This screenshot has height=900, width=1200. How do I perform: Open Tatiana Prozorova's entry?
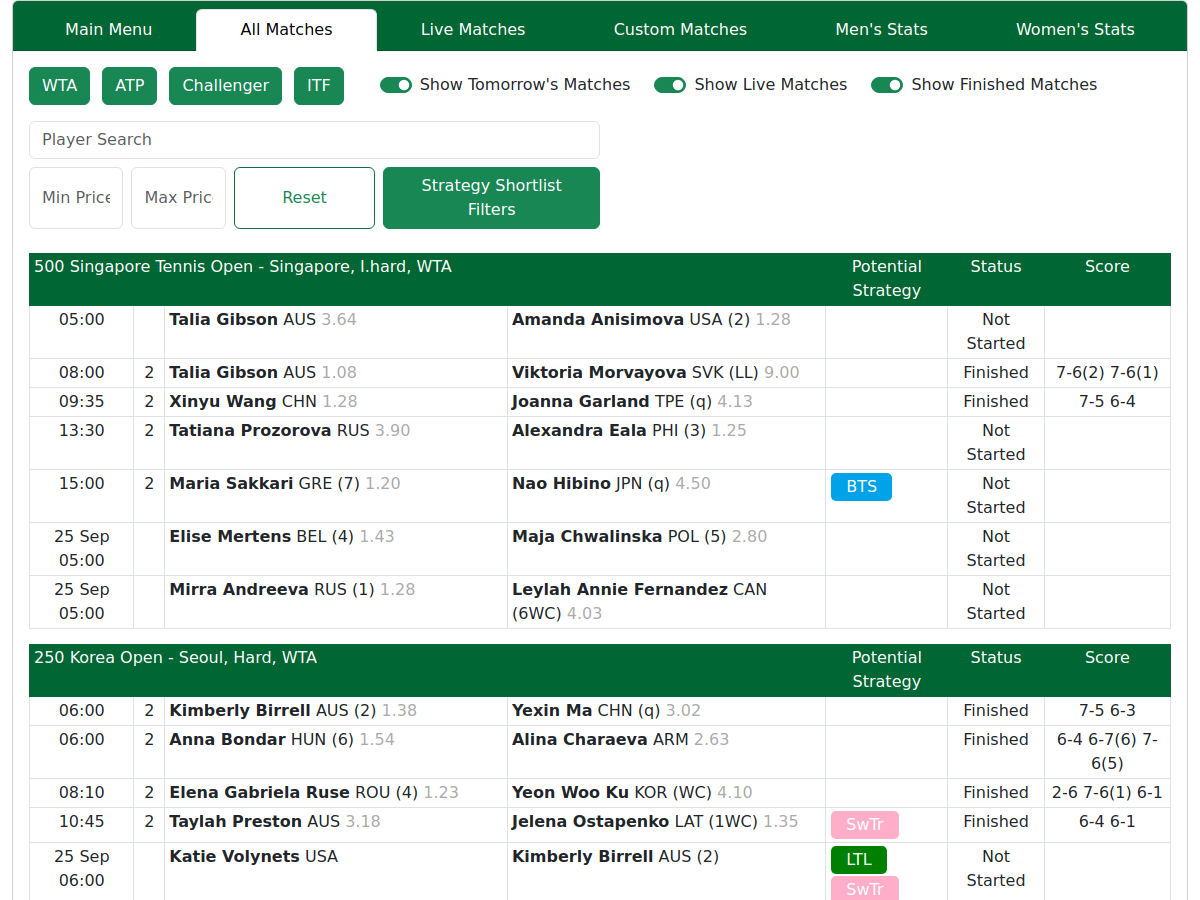coord(250,431)
